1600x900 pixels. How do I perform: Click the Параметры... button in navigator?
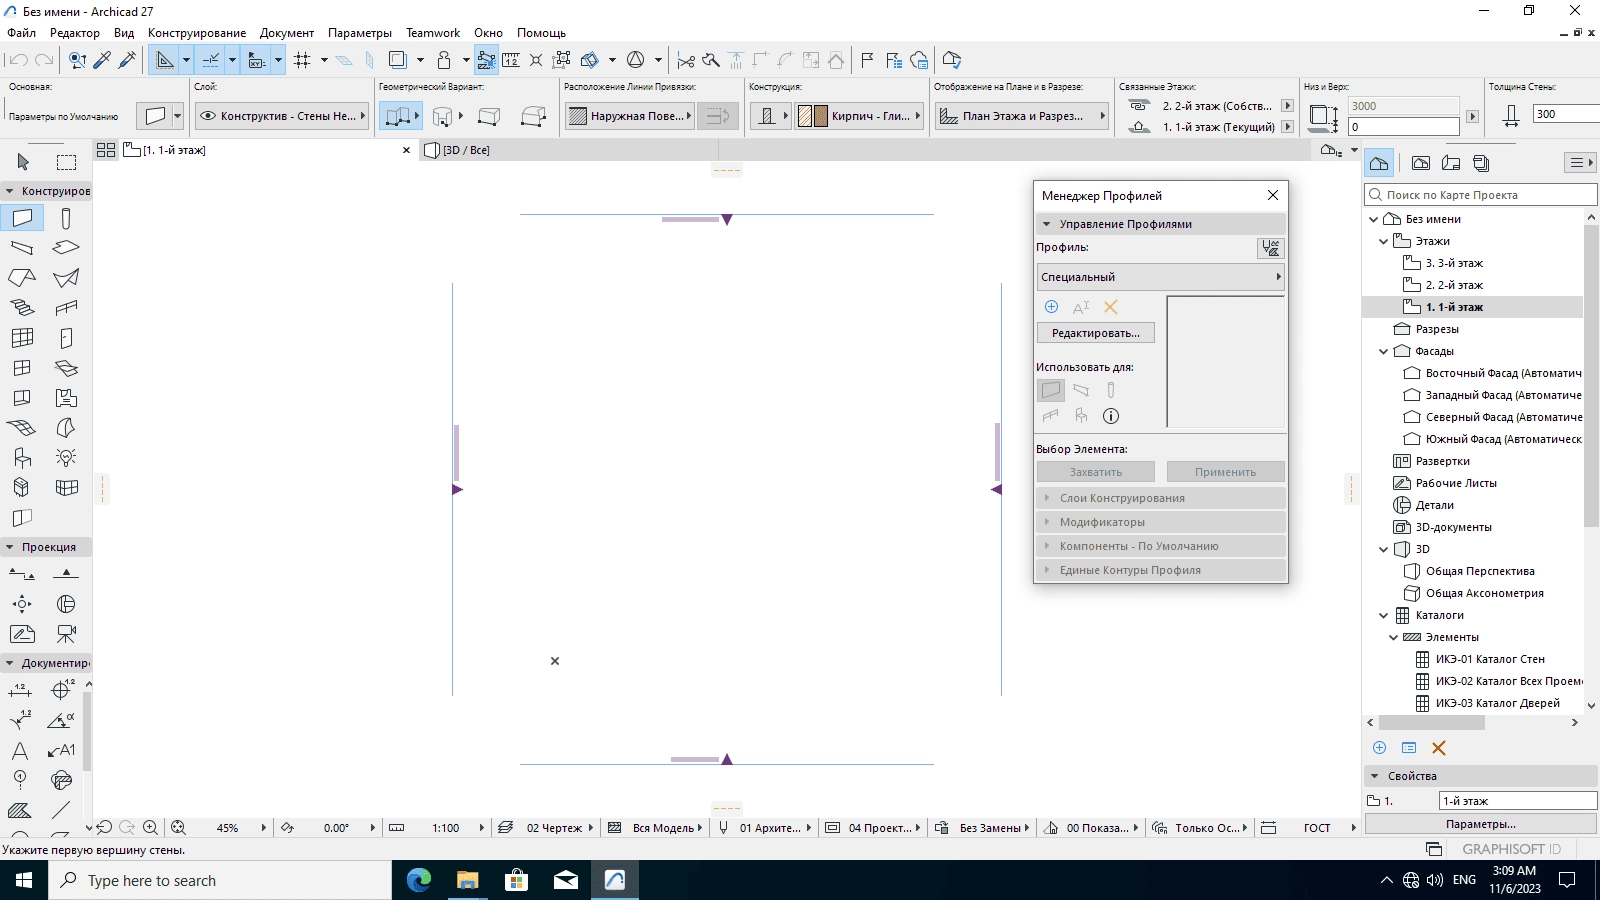(1480, 824)
